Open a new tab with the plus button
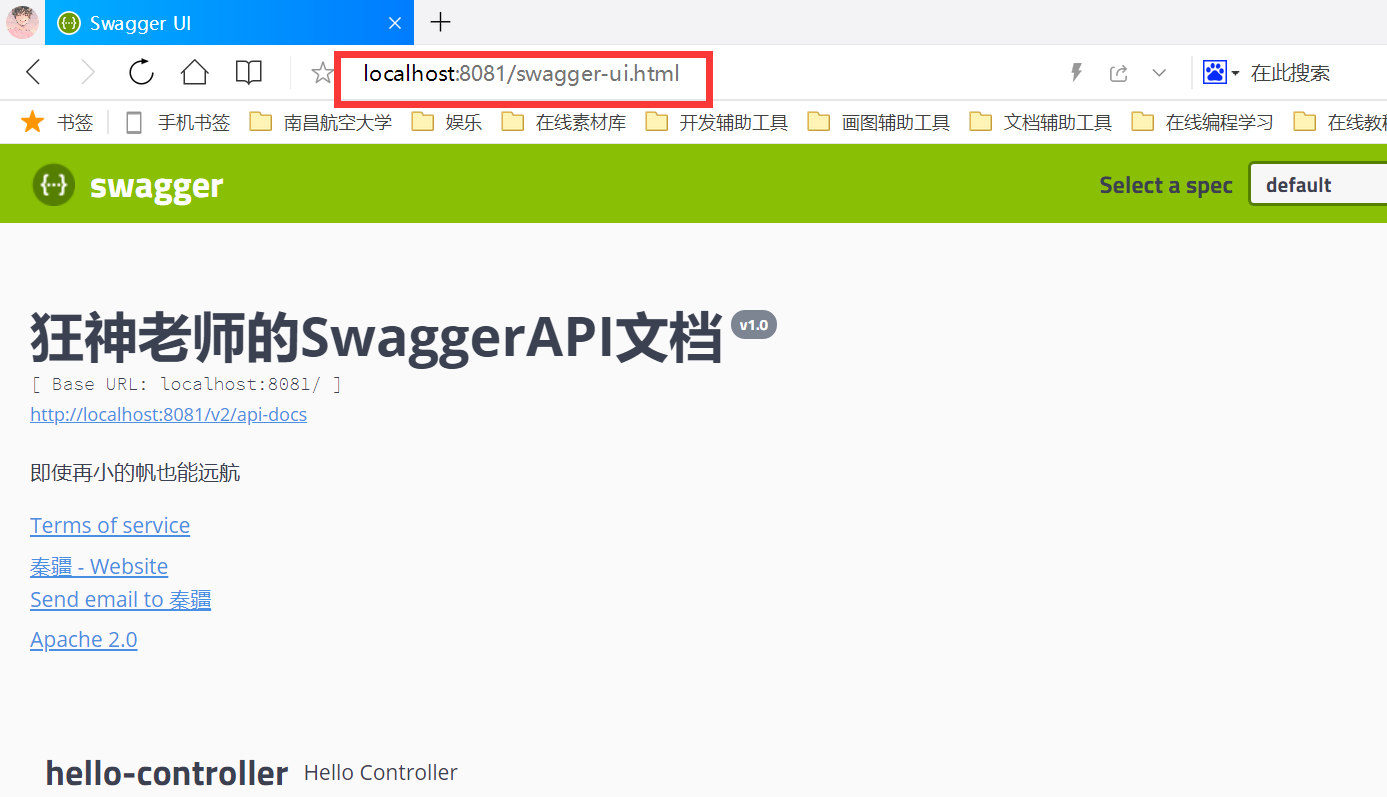The width and height of the screenshot is (1387, 797). 440,22
